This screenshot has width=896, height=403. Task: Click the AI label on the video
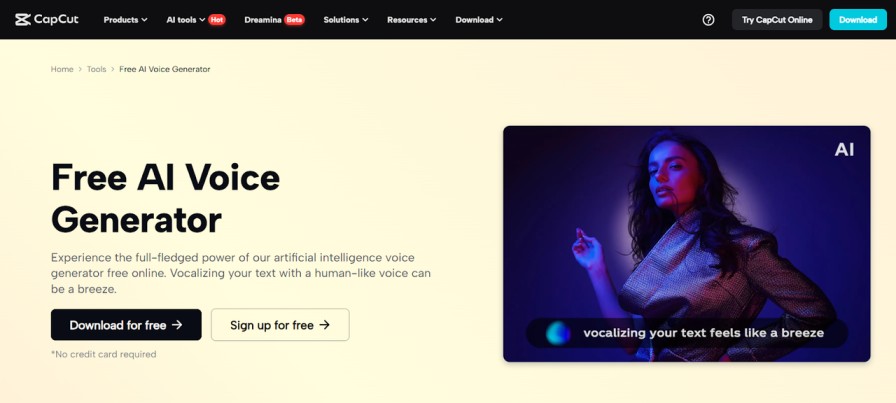pos(844,149)
